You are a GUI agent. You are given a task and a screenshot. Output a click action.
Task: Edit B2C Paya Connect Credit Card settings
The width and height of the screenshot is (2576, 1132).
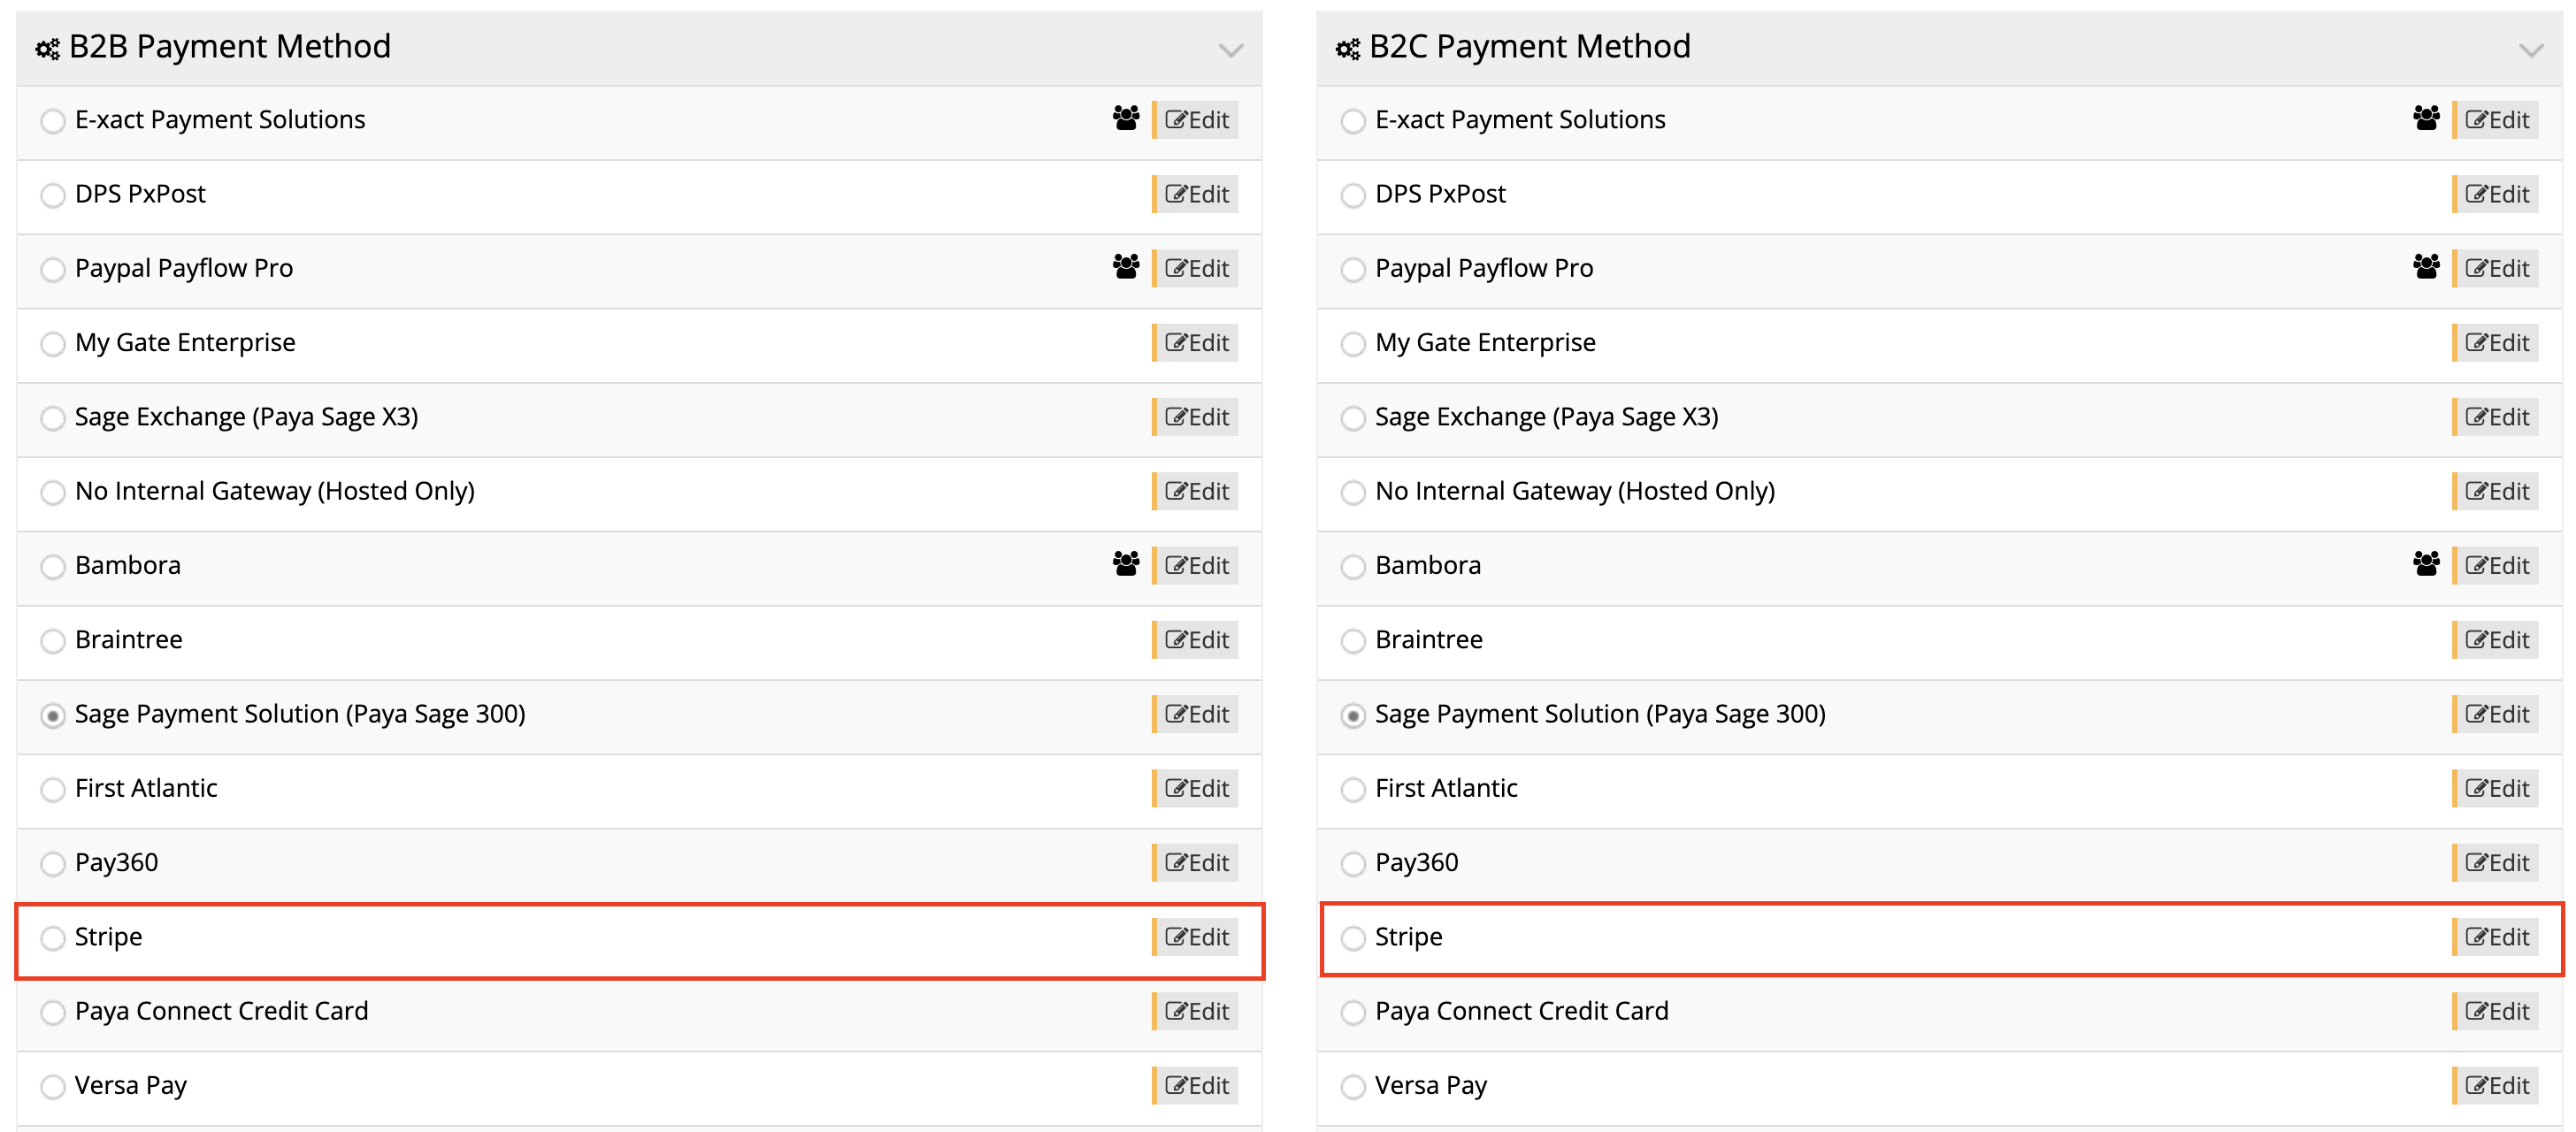click(2496, 1011)
